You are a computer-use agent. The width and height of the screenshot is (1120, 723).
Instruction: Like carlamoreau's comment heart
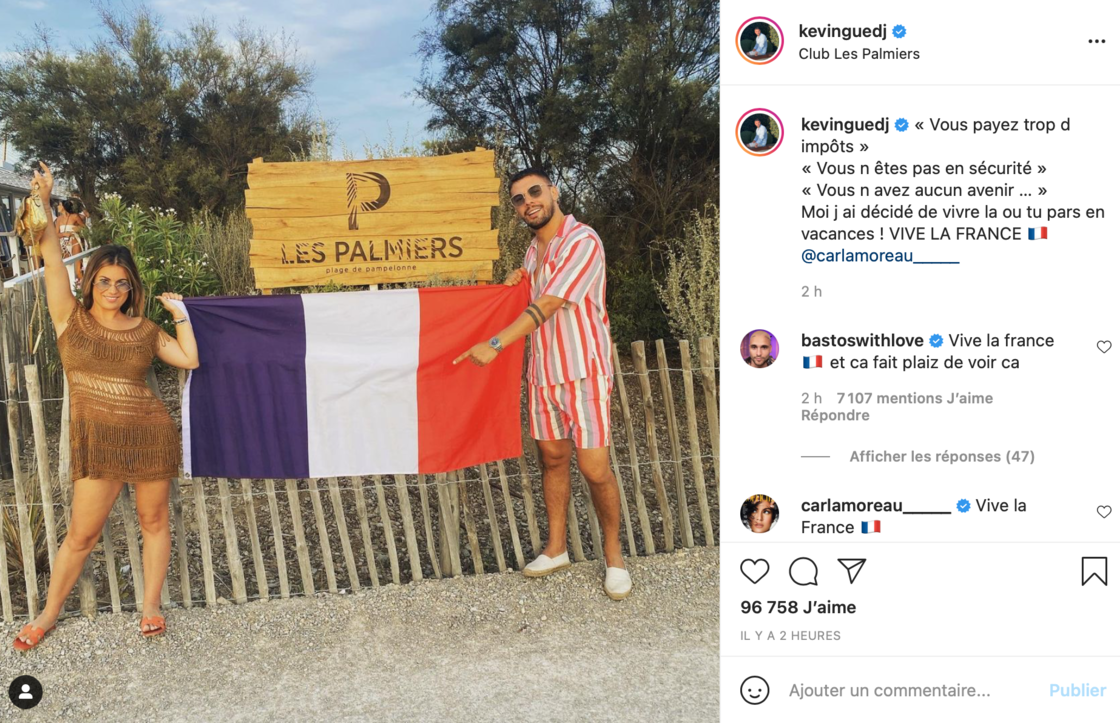pyautogui.click(x=1104, y=512)
